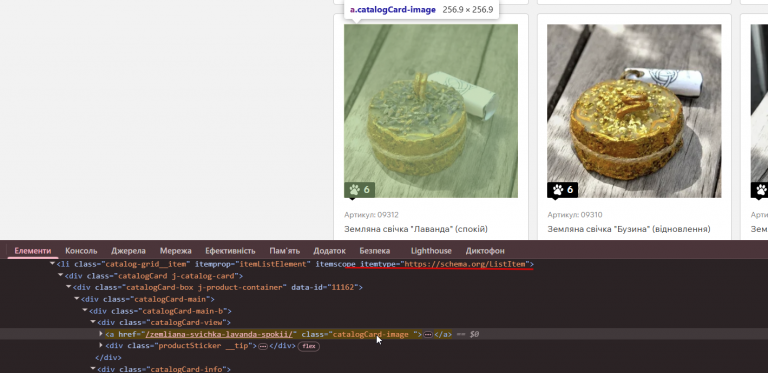Select the Диктофон tab
Viewport: 768px width, 373px height.
pos(485,251)
